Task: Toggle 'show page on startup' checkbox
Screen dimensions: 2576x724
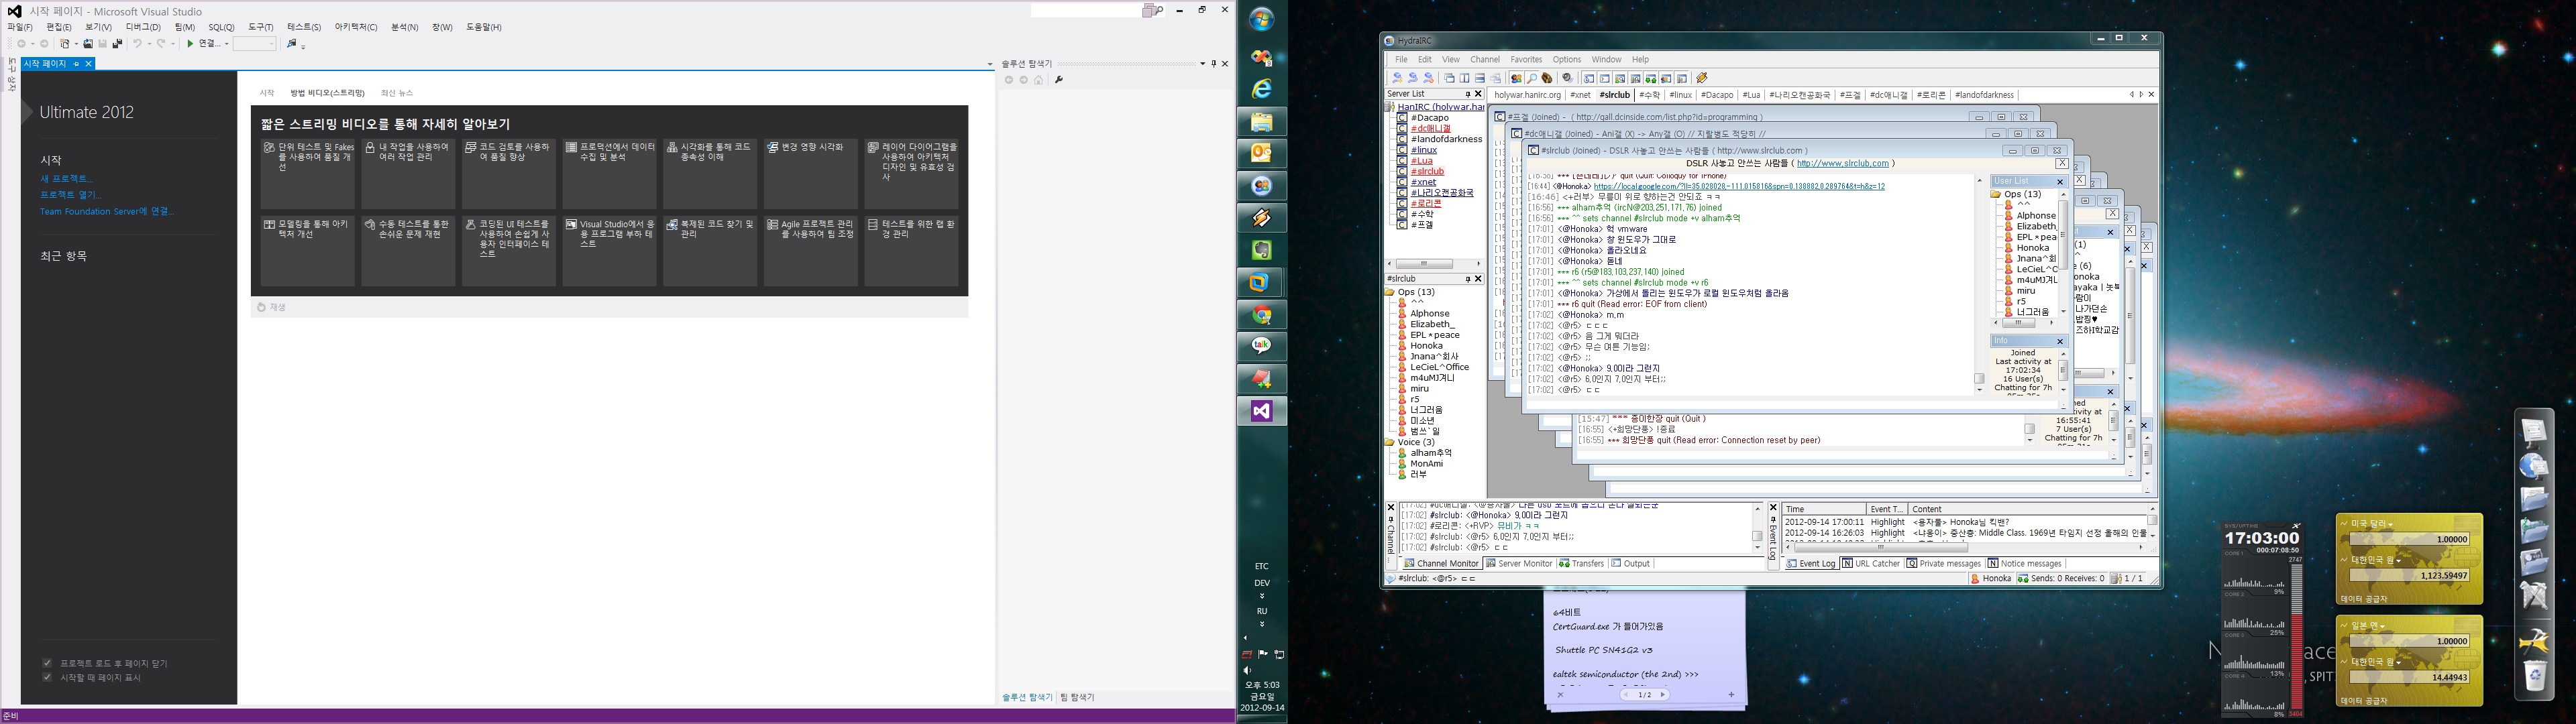Action: [x=47, y=677]
